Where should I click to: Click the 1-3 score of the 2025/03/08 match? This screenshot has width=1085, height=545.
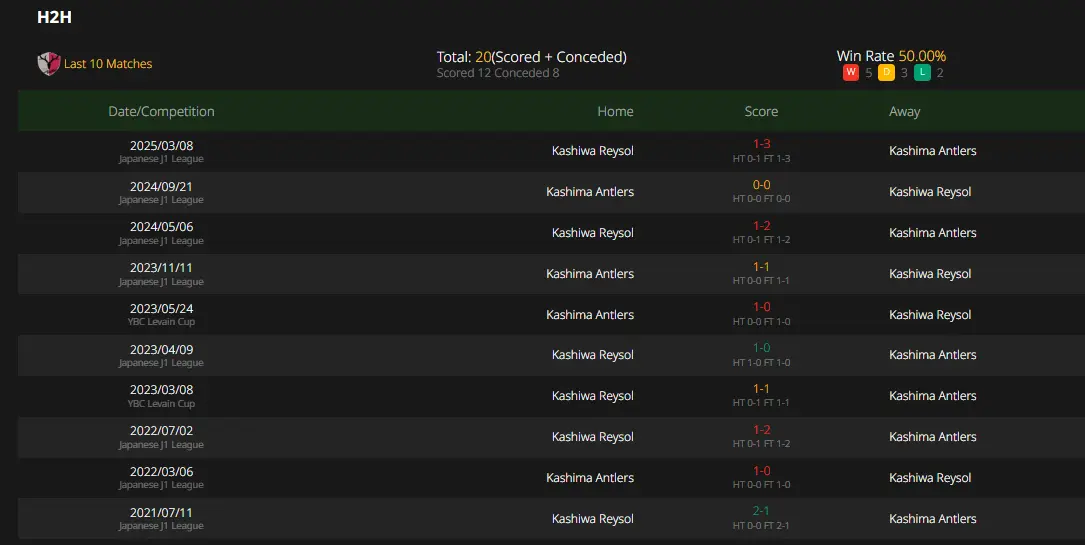pos(761,144)
